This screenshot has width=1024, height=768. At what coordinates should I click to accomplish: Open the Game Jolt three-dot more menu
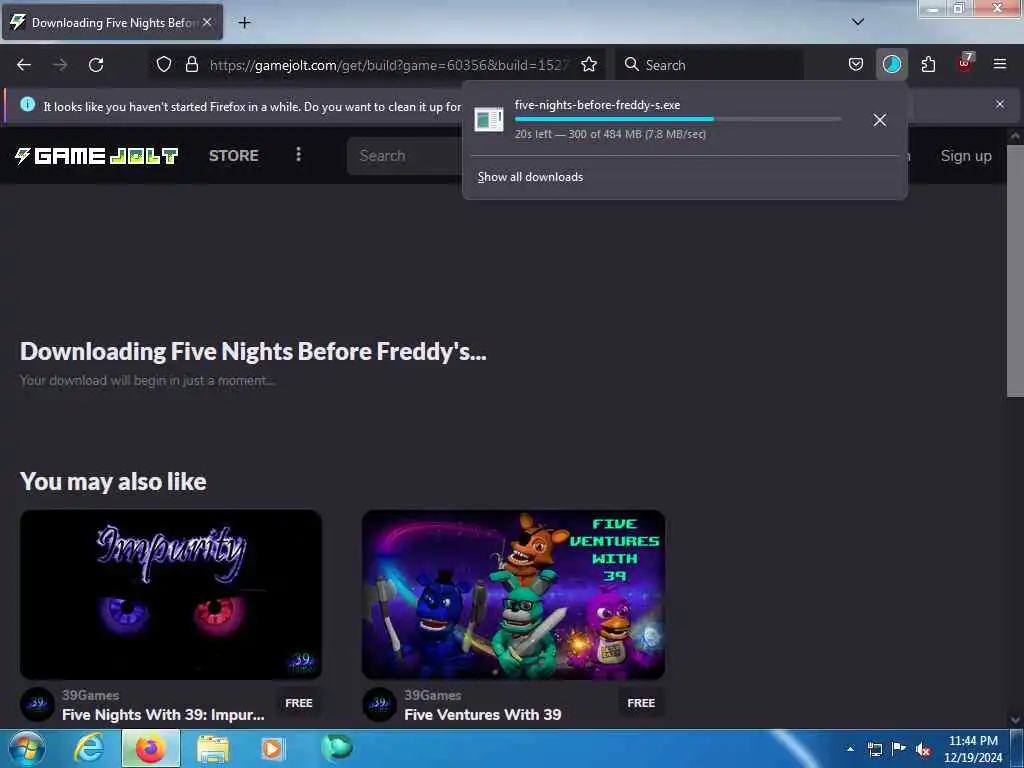coord(298,155)
